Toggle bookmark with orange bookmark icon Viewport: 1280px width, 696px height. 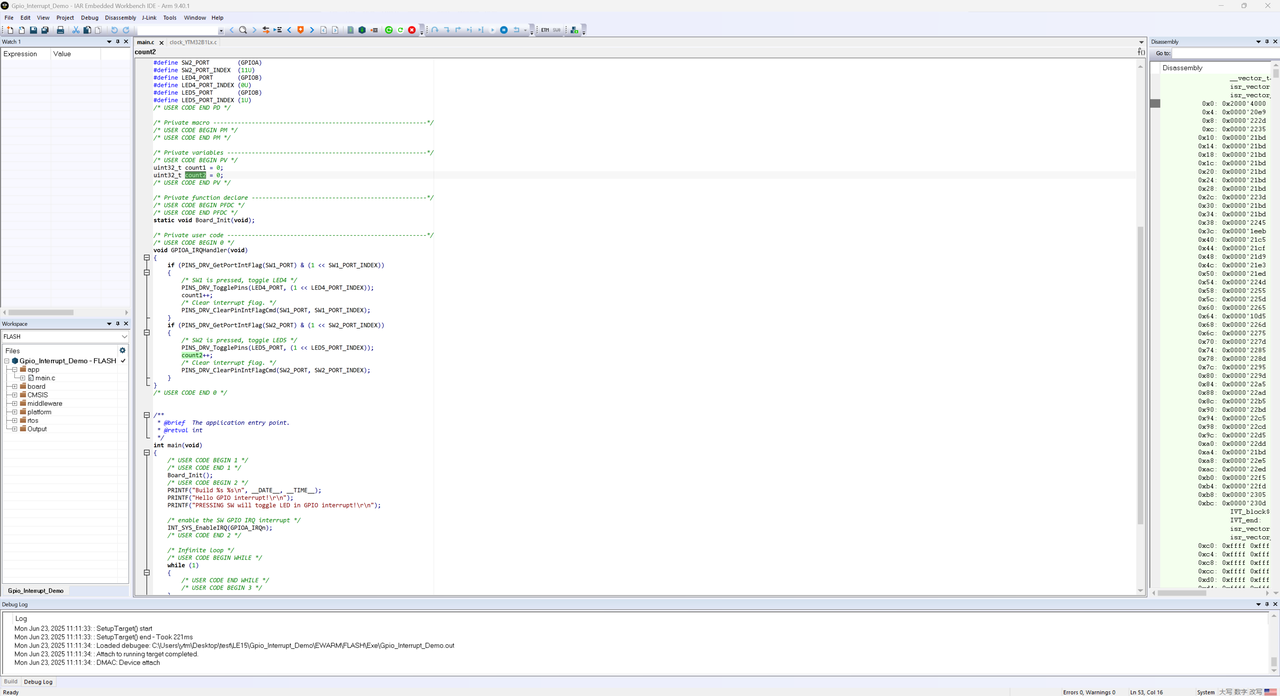click(x=300, y=30)
